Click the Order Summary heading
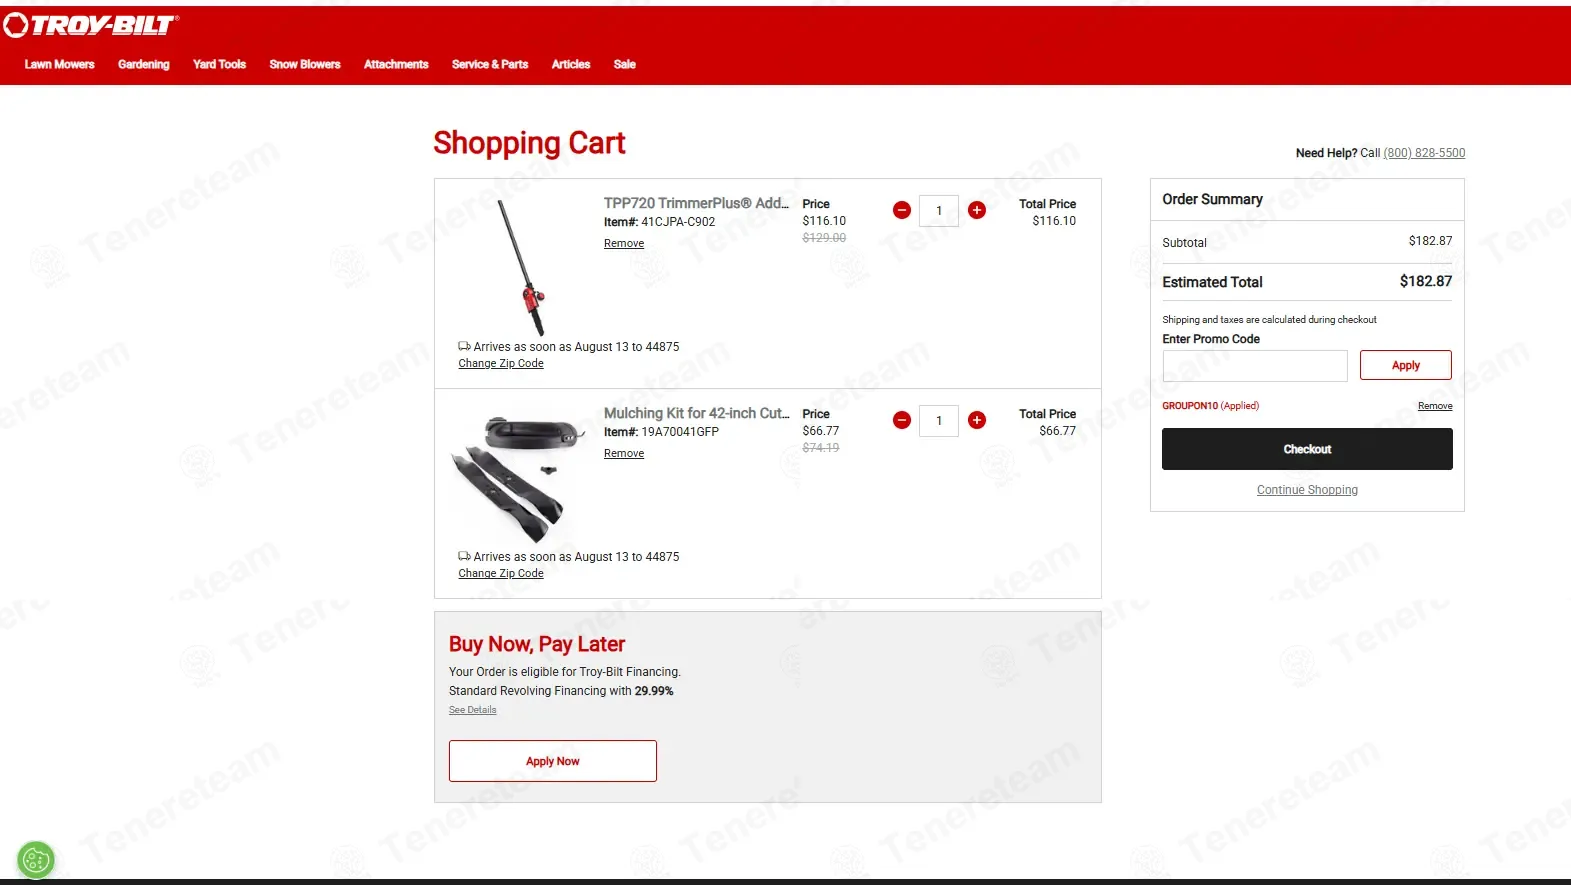1571x885 pixels. tap(1212, 199)
